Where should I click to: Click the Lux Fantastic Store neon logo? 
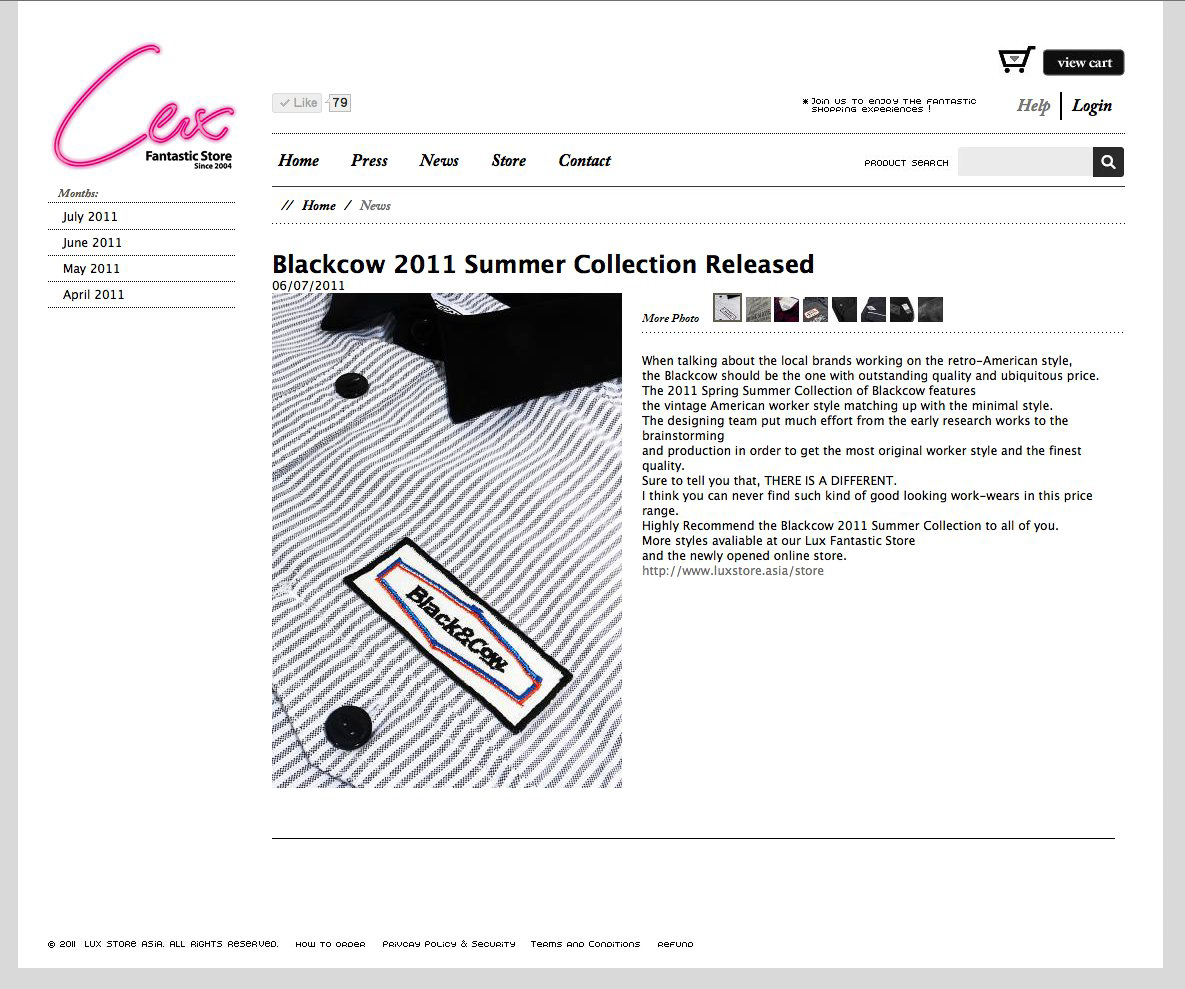(x=144, y=107)
